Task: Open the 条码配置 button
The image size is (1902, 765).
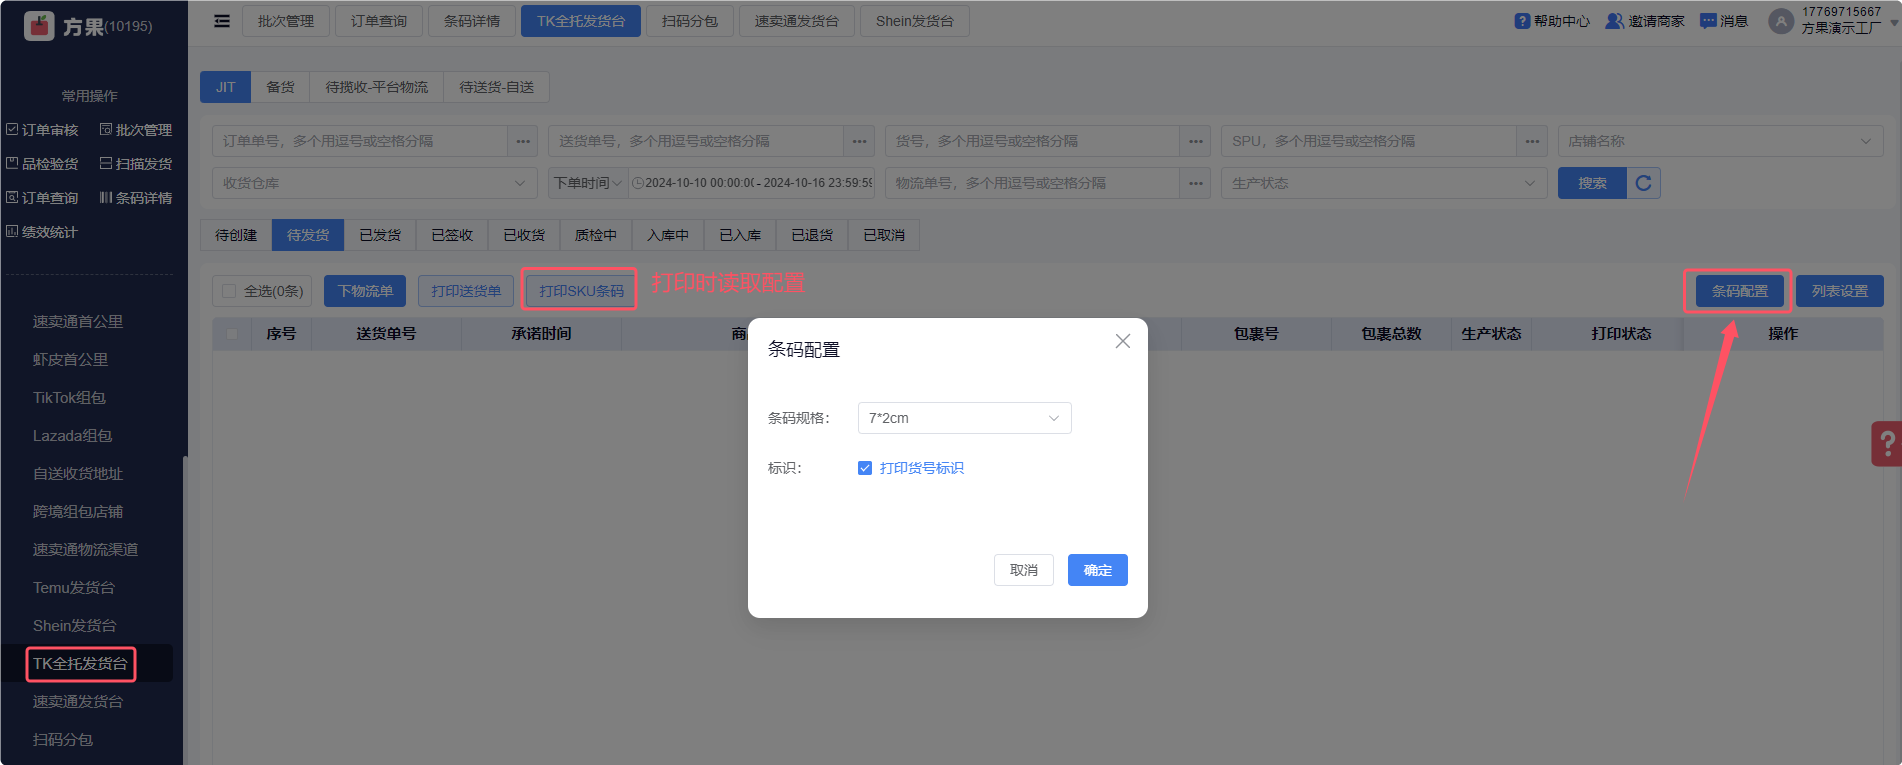Action: pyautogui.click(x=1740, y=291)
